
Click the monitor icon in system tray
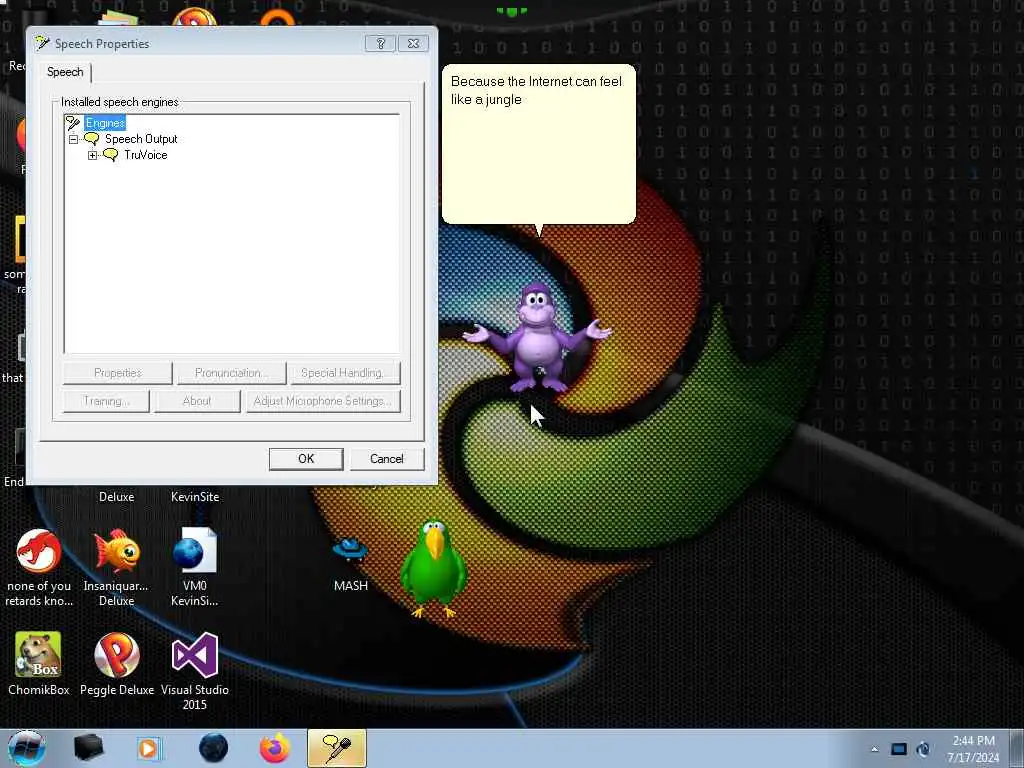pos(899,749)
